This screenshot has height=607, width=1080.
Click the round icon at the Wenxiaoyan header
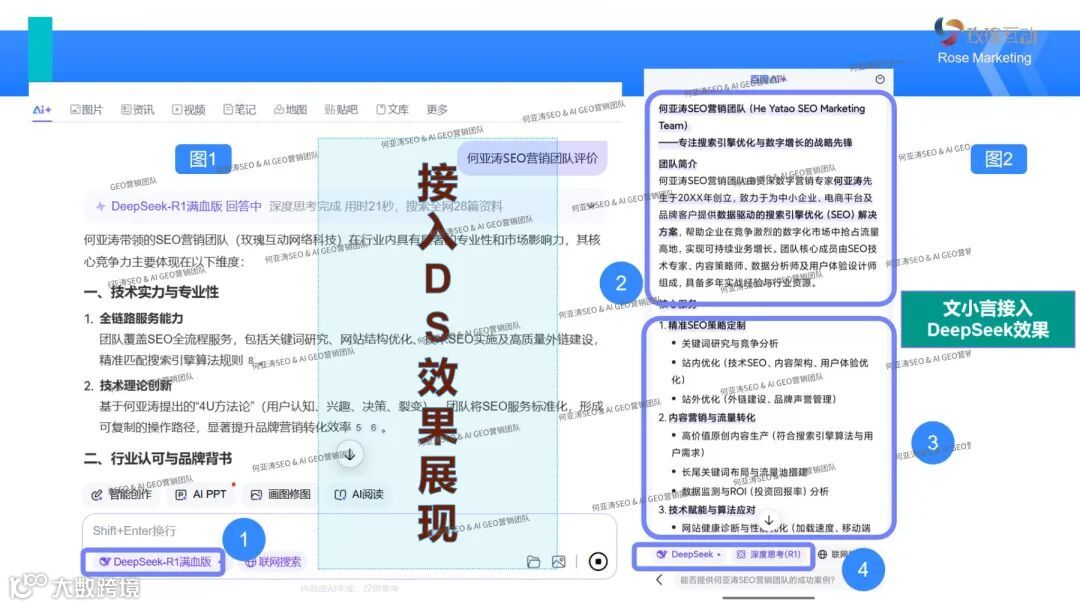coord(880,79)
